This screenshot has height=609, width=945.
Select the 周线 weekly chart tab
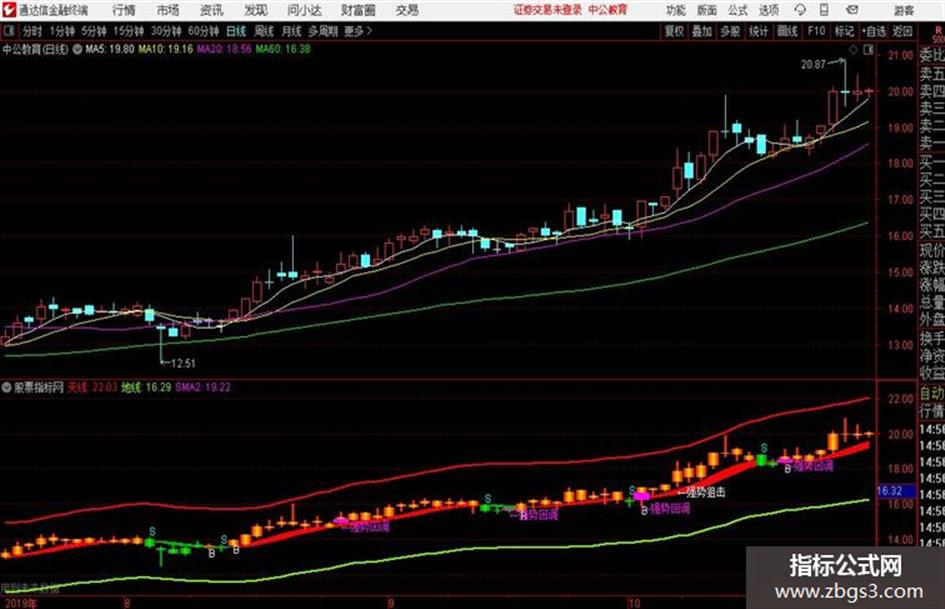coord(264,31)
